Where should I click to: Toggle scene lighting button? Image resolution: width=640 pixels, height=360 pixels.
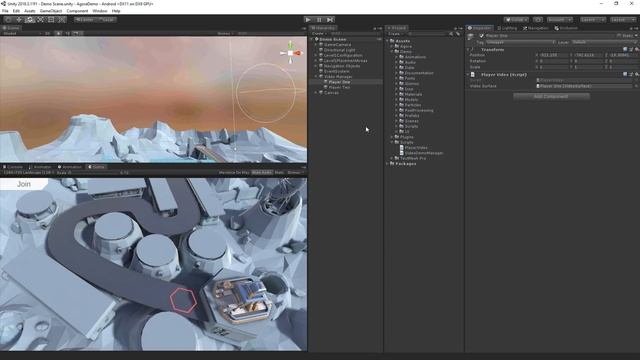(x=58, y=33)
